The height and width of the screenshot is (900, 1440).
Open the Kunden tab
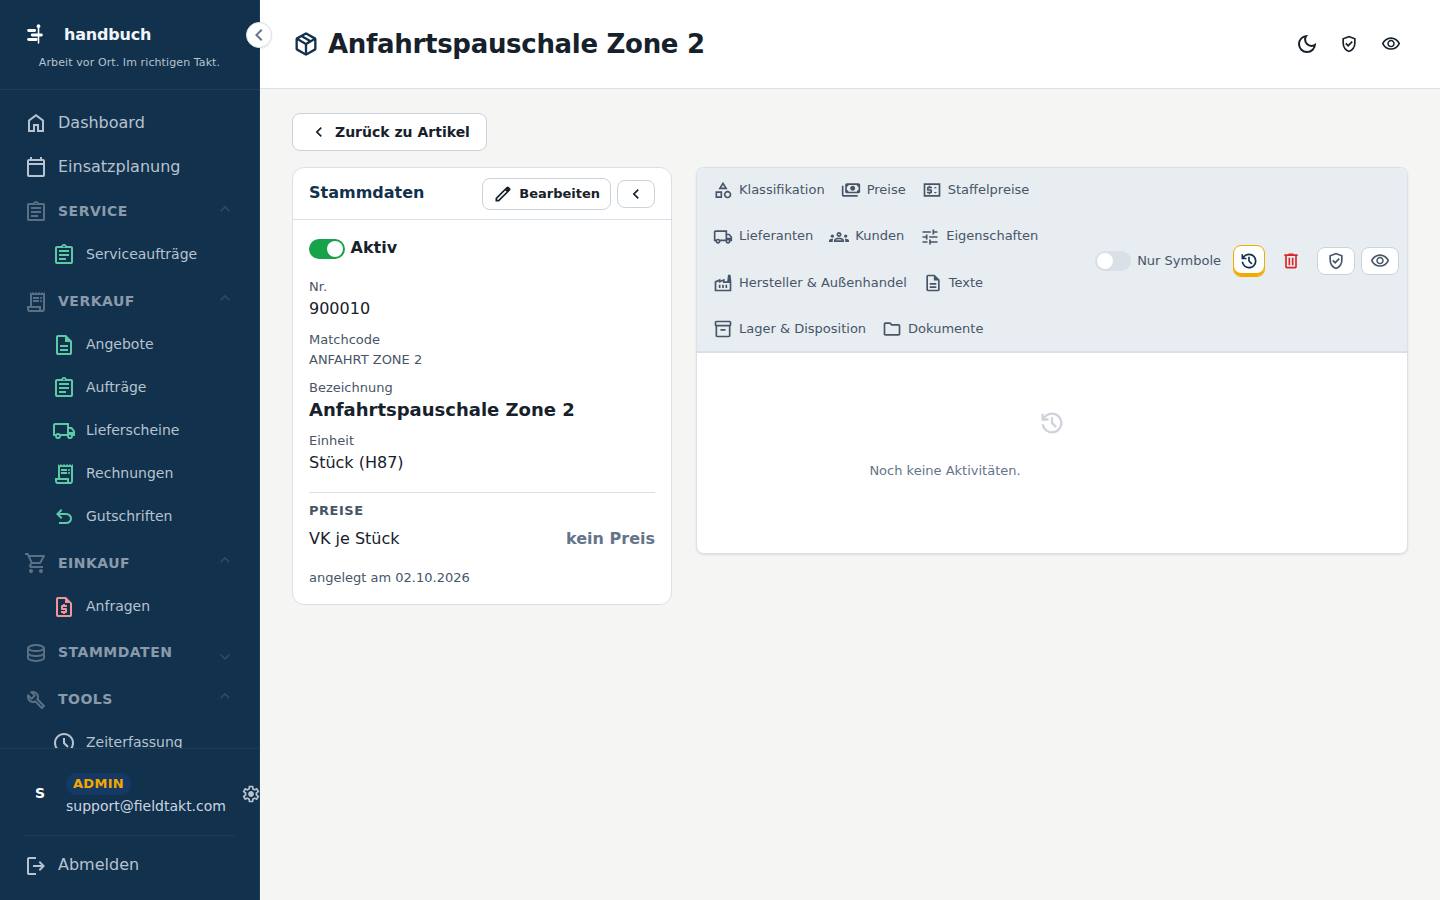coord(867,236)
